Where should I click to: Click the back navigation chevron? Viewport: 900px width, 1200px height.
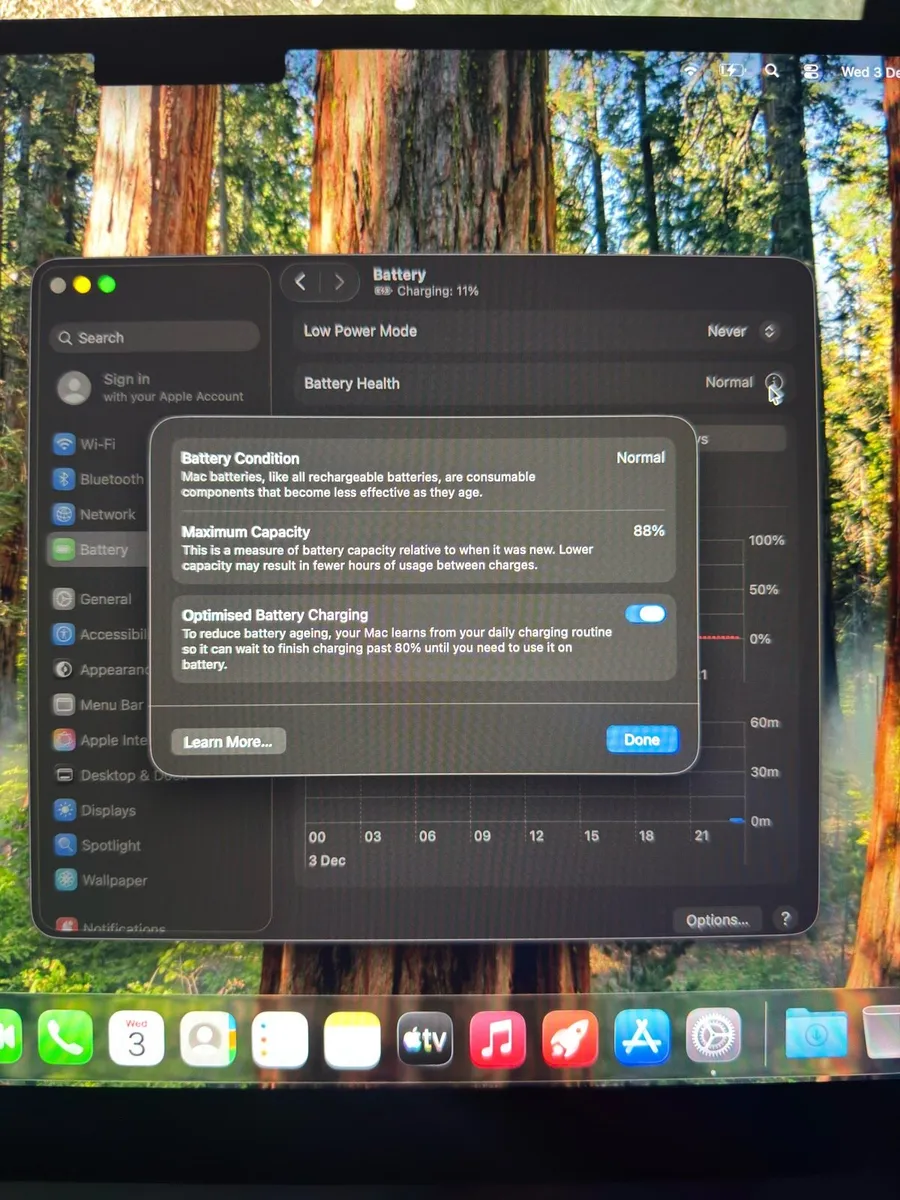coord(301,281)
